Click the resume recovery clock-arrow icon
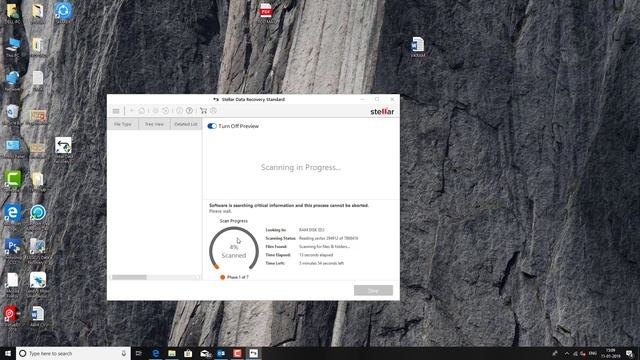Screen dimensions: 640x360 pyautogui.click(x=165, y=111)
